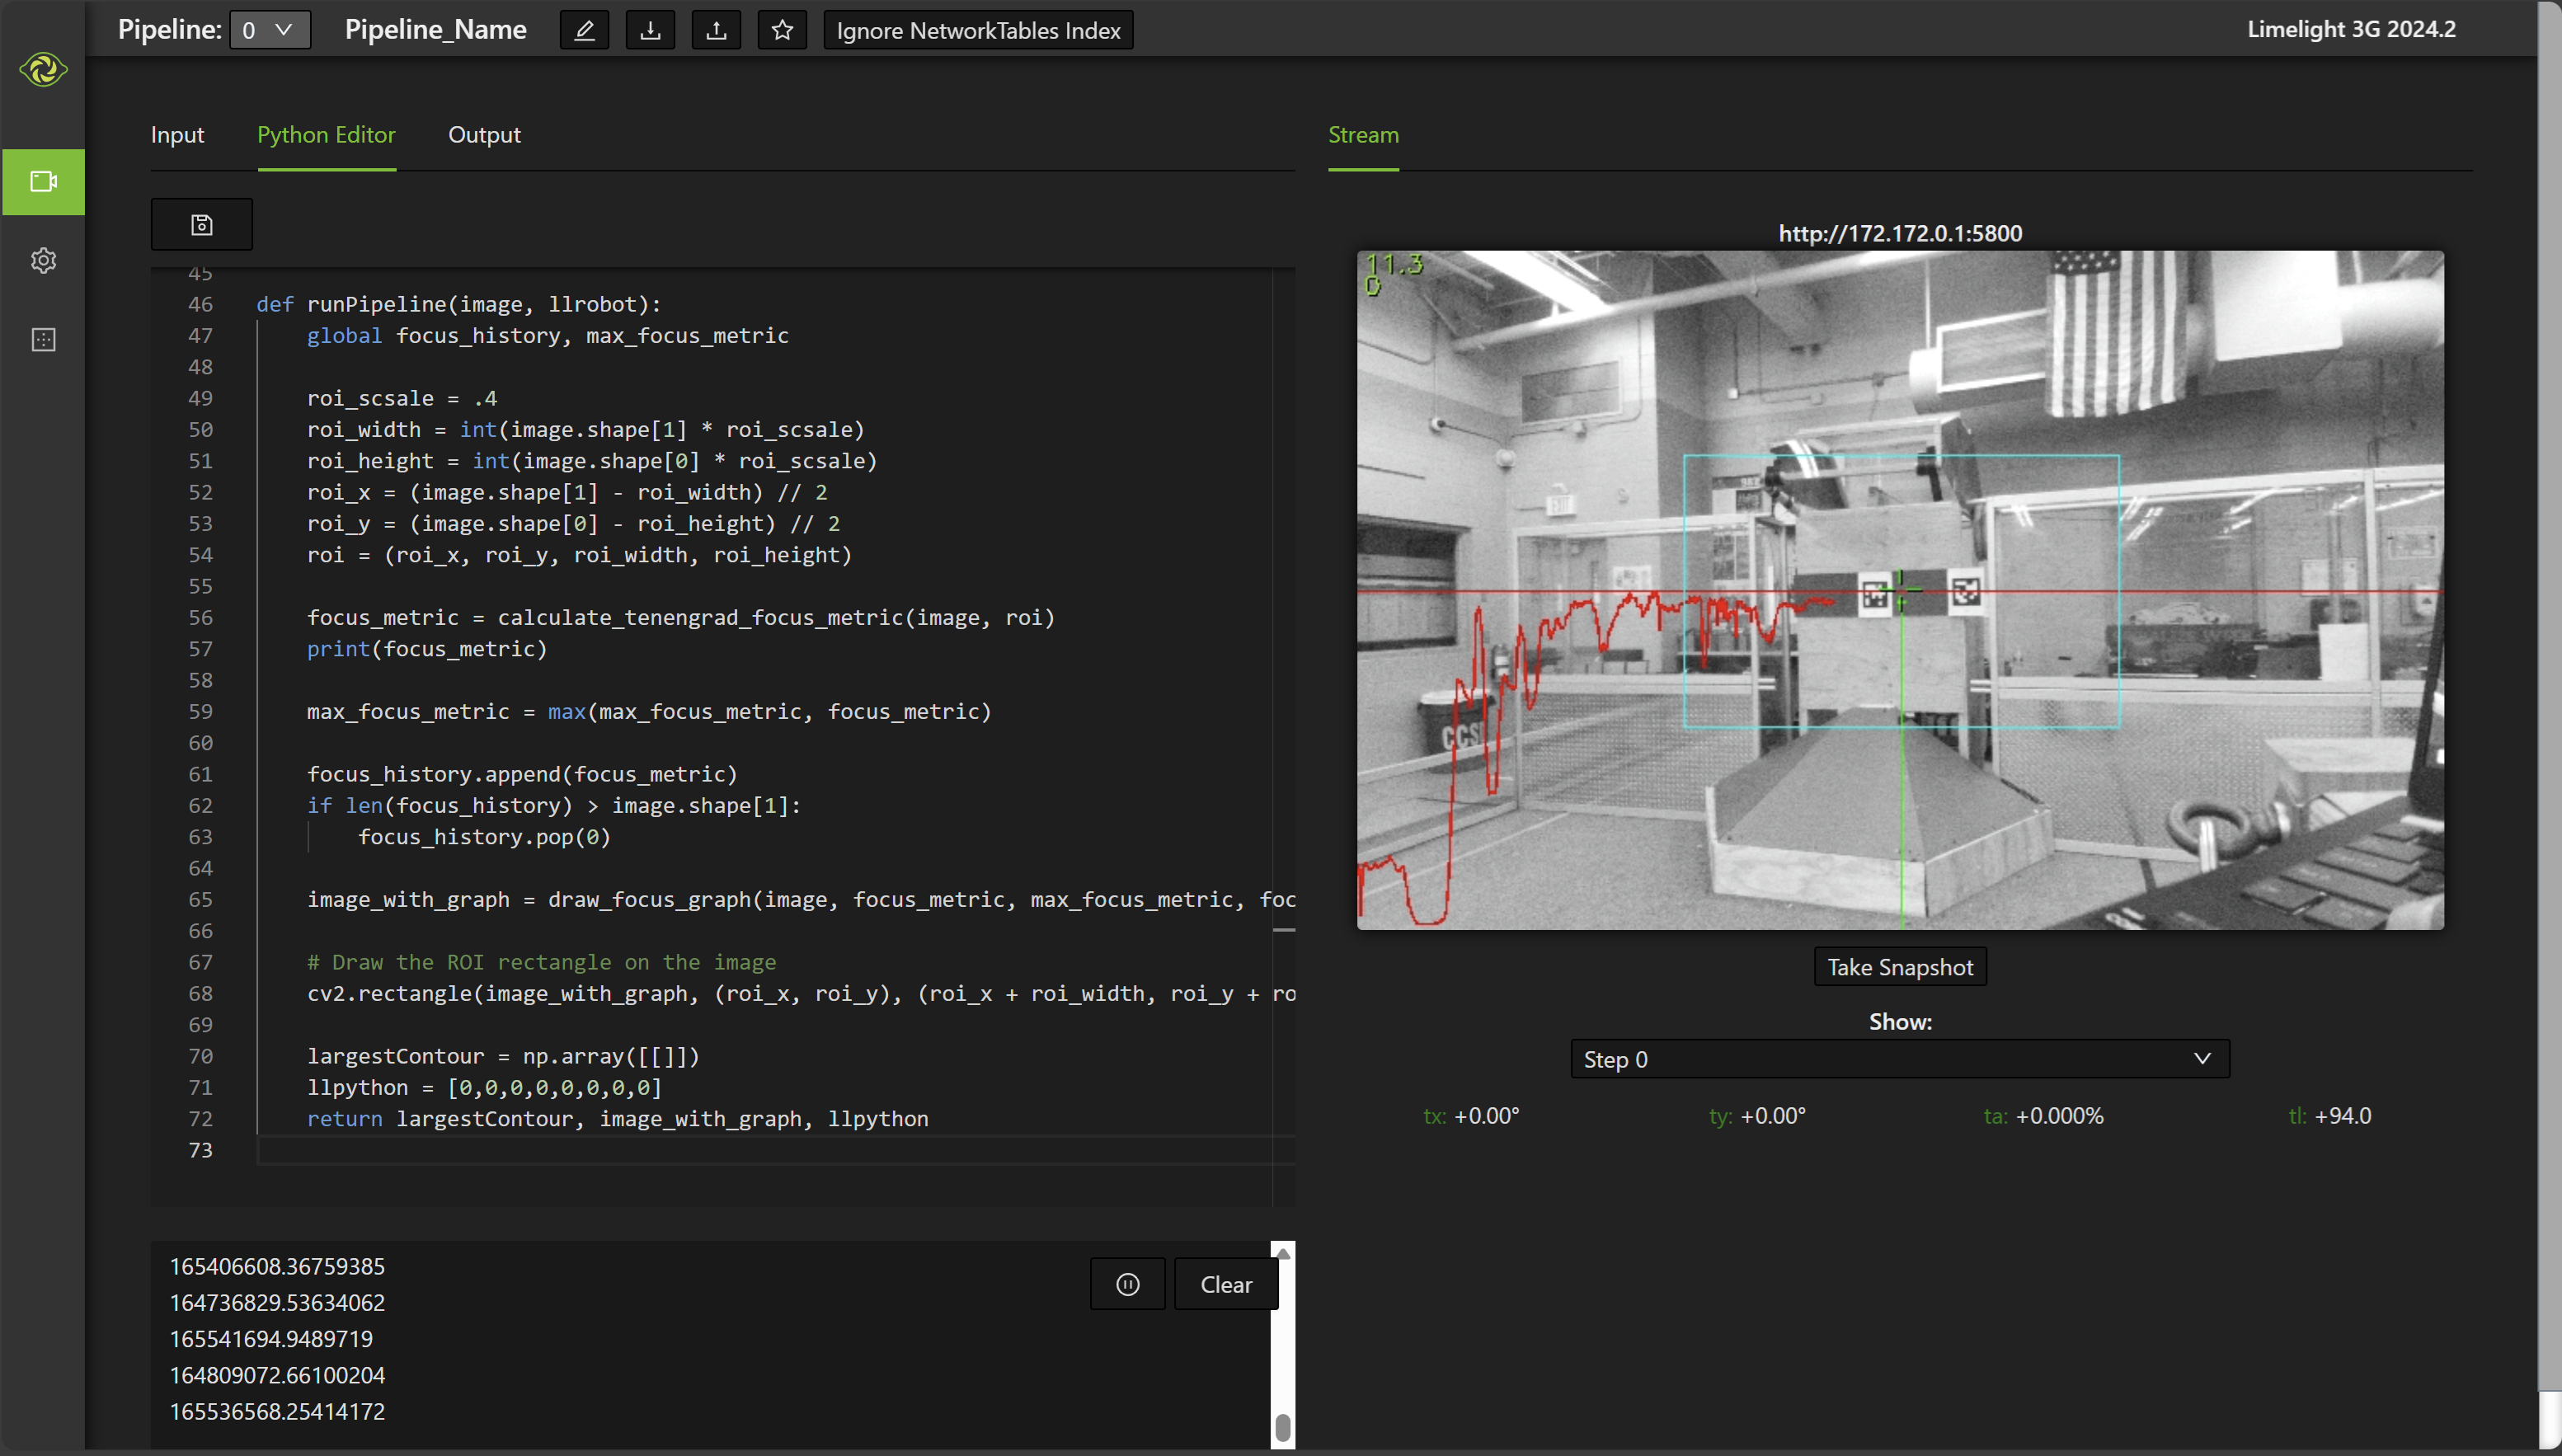Toggle the console info icon
This screenshot has width=2562, height=1456.
point(1128,1282)
